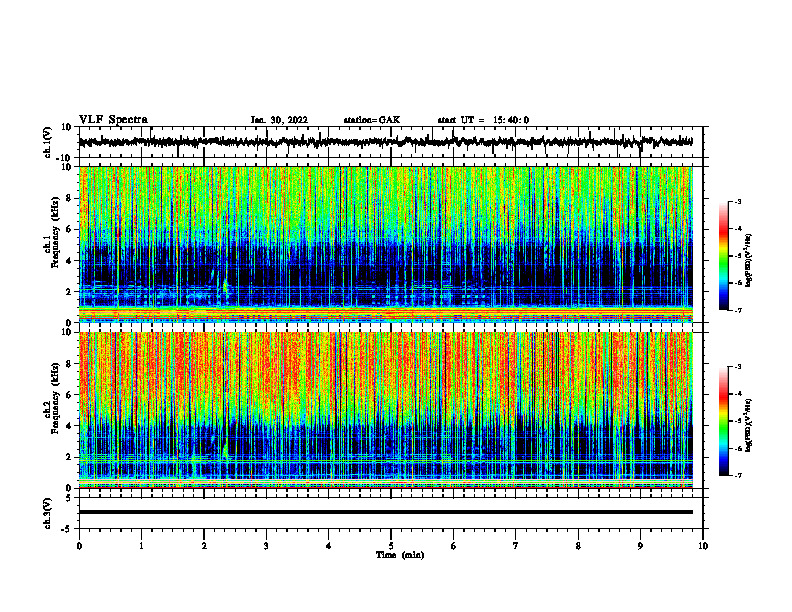Click the ch.1 spectrogram color scale bar

(x=723, y=255)
